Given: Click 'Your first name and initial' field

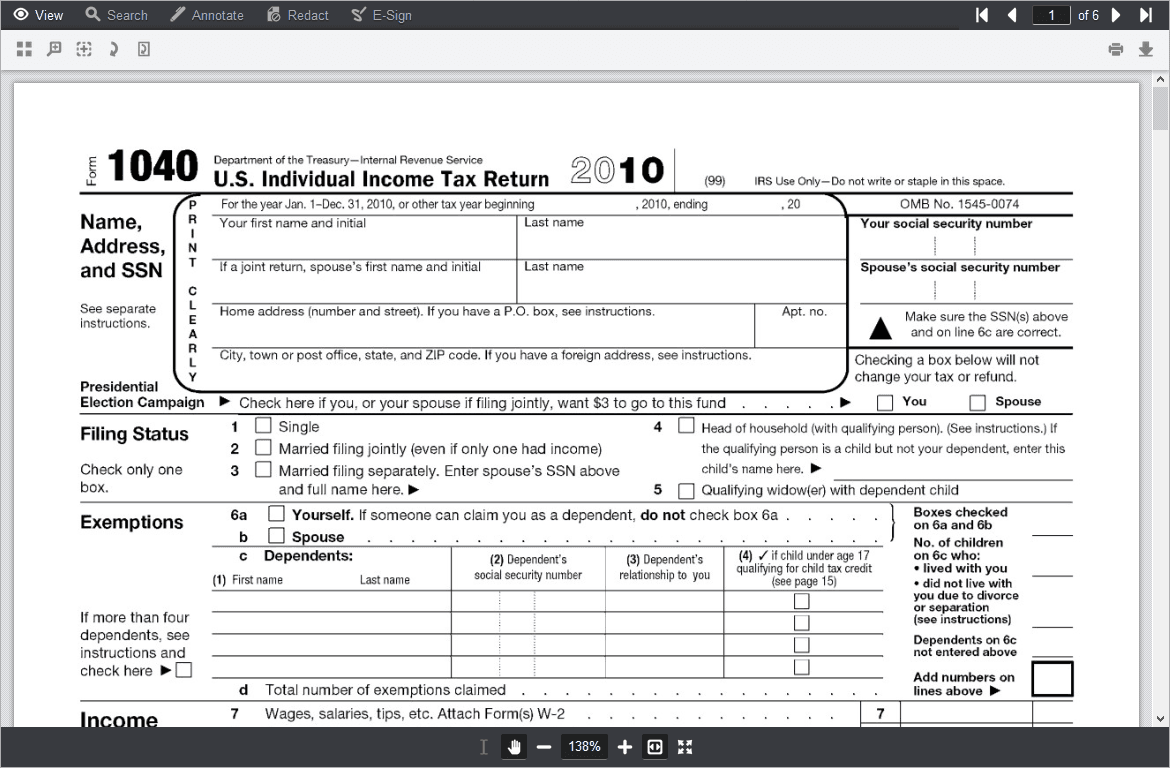Looking at the screenshot, I should coord(364,237).
